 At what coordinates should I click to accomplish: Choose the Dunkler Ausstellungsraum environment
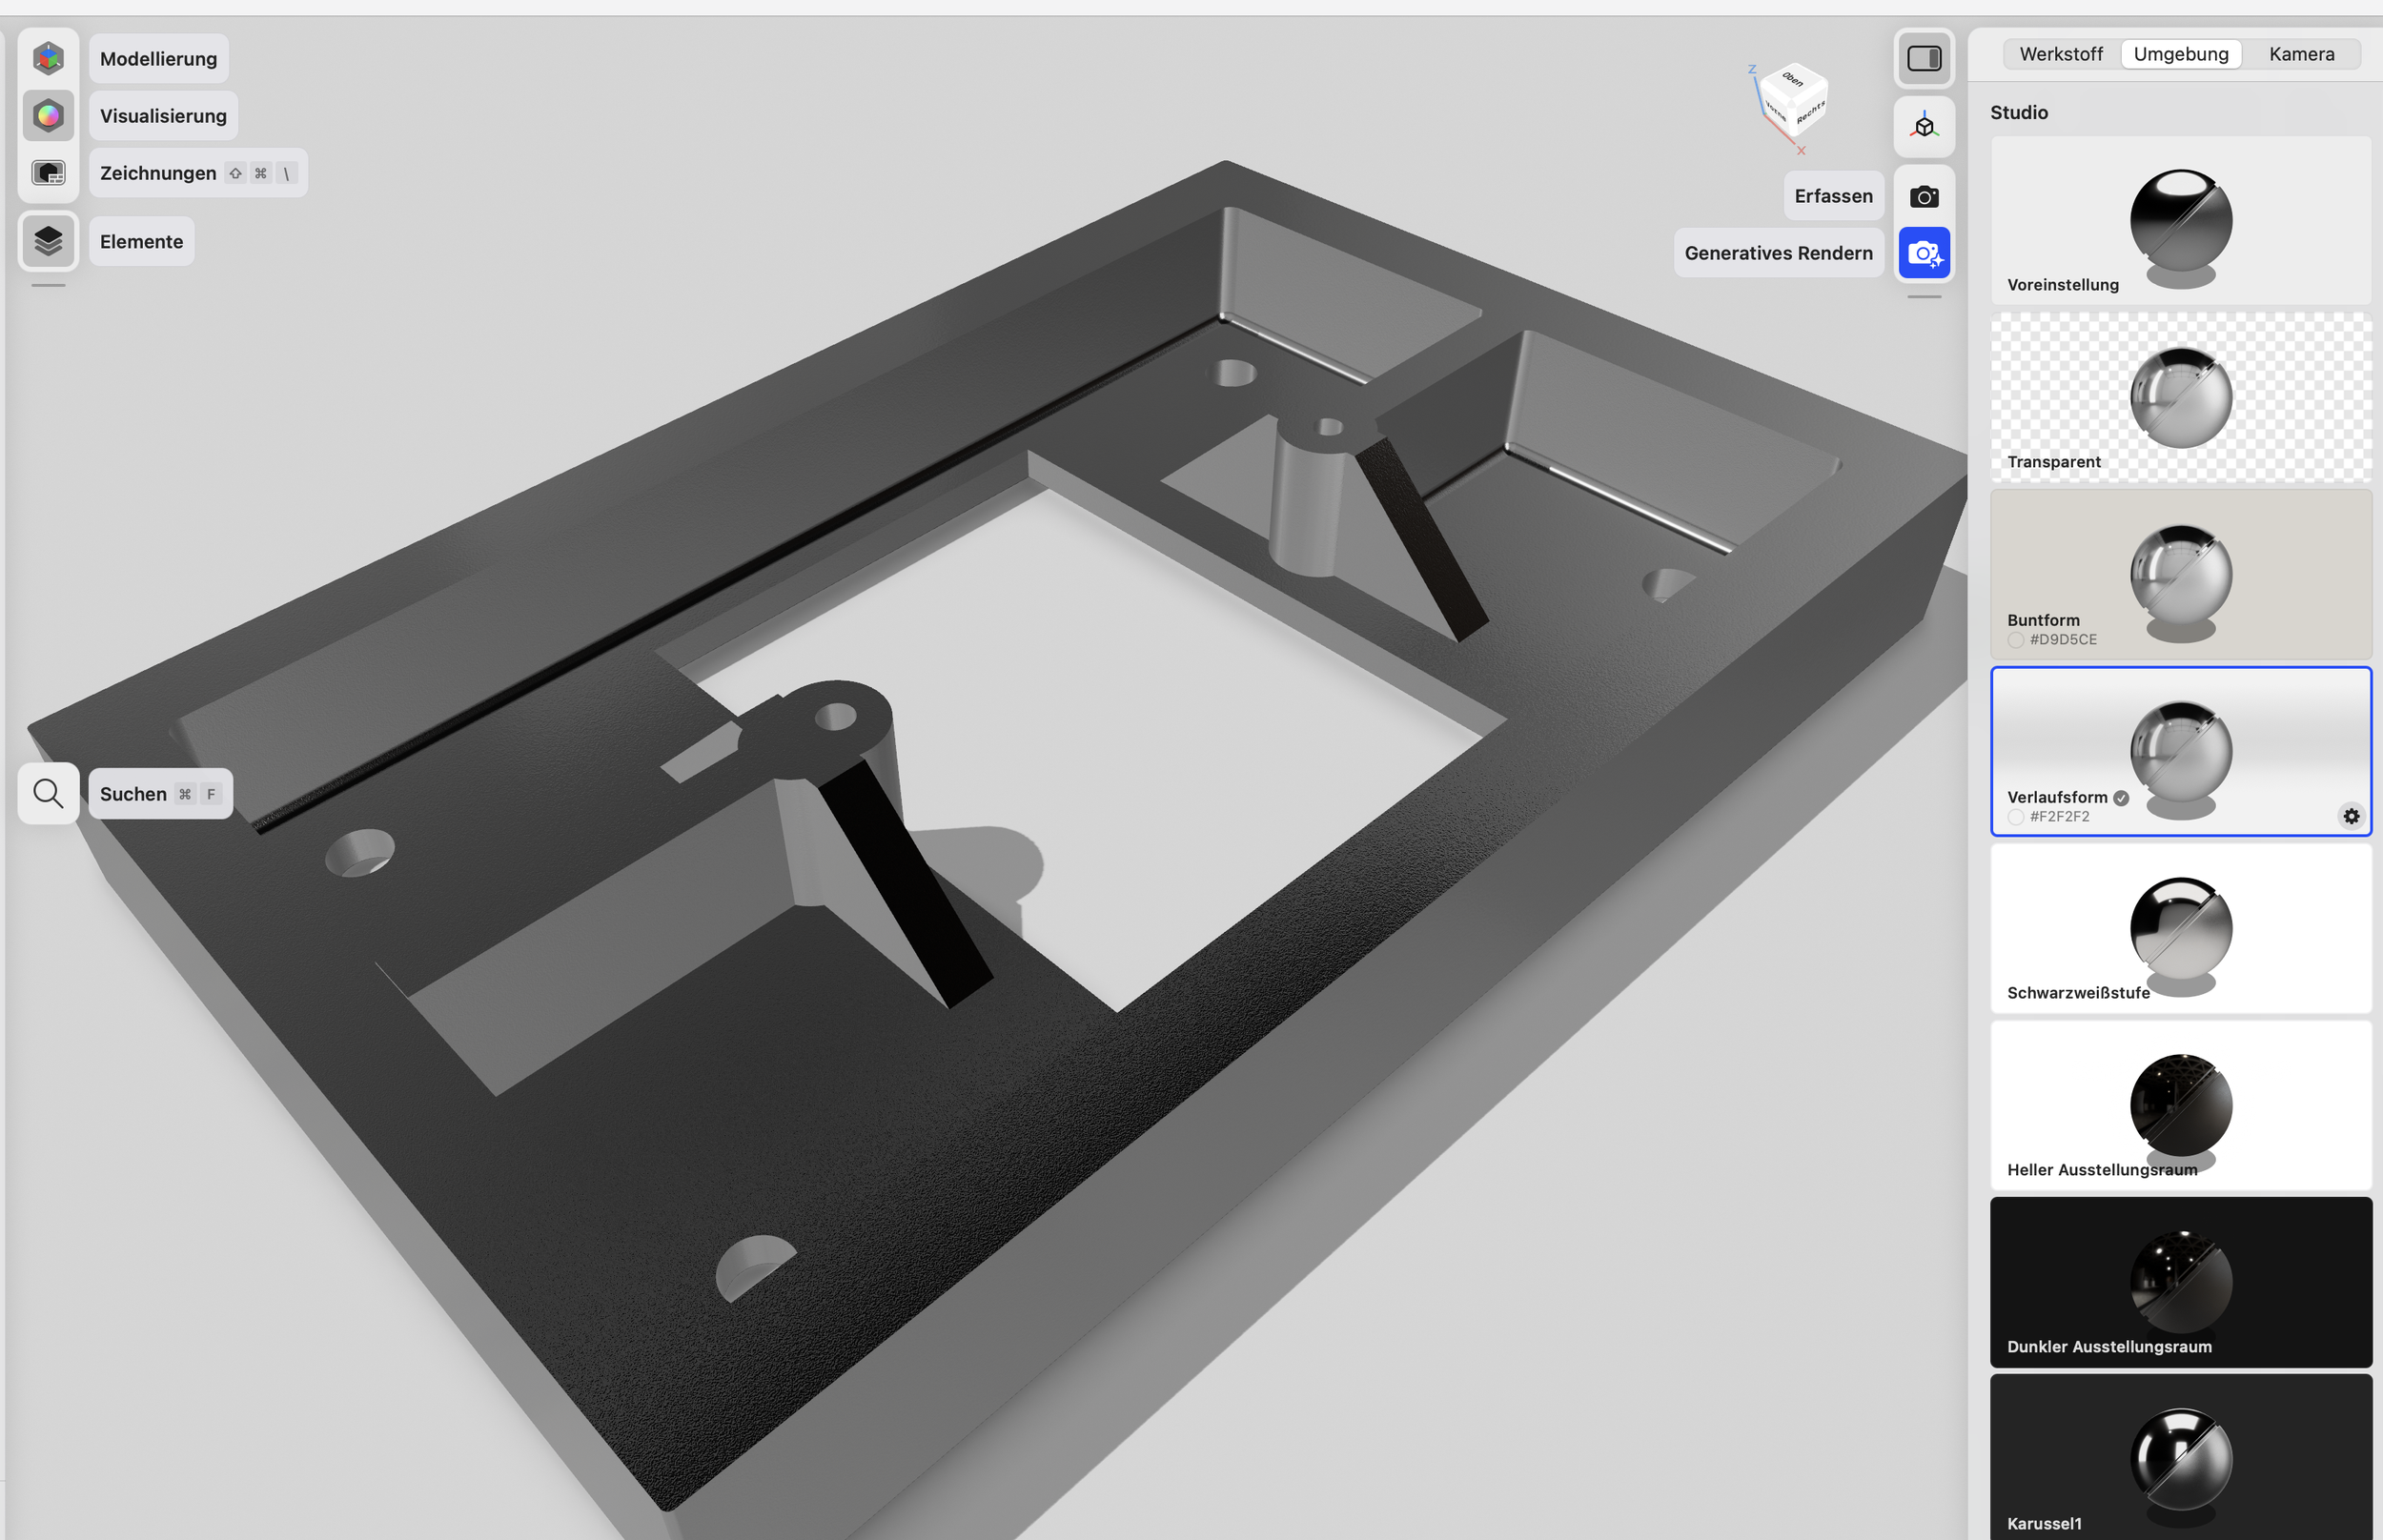pyautogui.click(x=2180, y=1282)
